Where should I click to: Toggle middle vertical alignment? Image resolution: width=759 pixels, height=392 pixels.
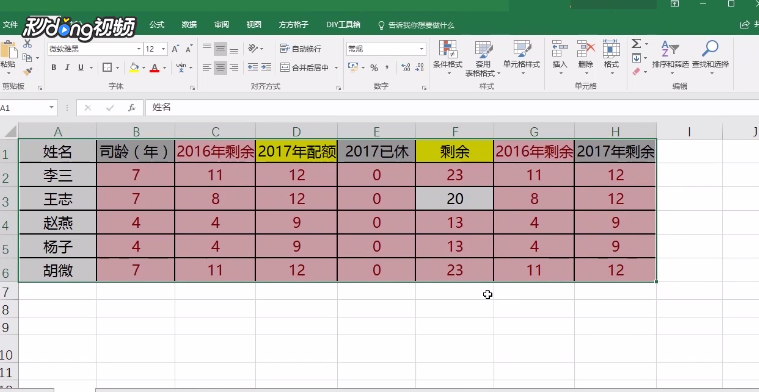click(221, 48)
